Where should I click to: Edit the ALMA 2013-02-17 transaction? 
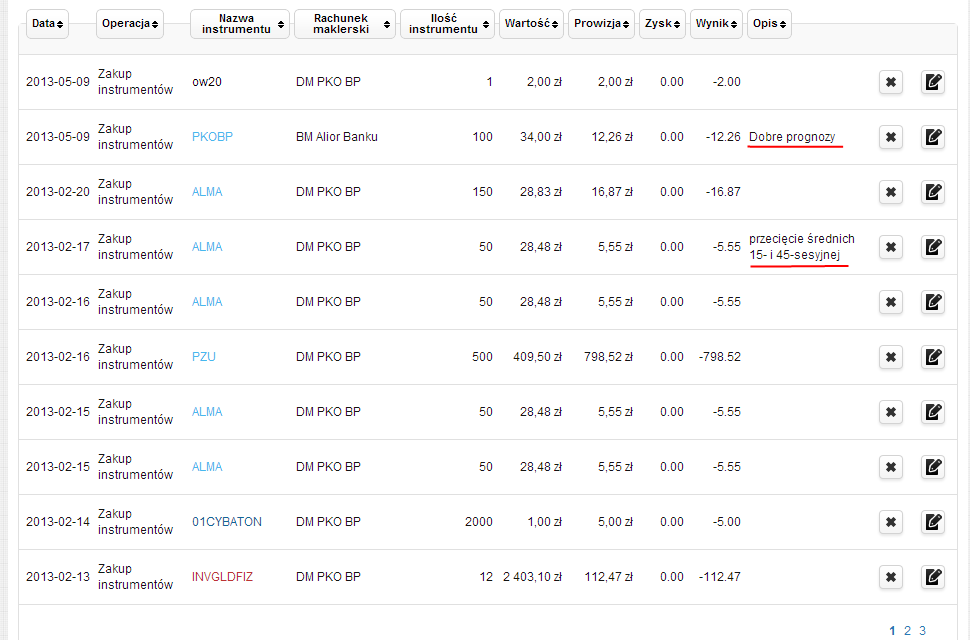932,247
